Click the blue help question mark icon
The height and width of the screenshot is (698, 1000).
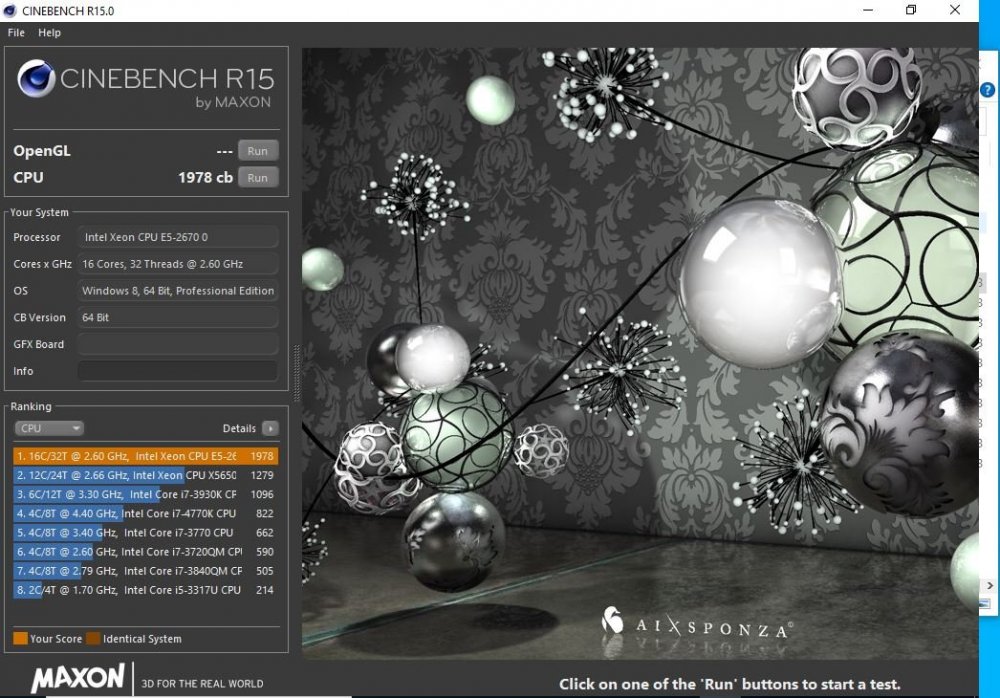pyautogui.click(x=987, y=90)
